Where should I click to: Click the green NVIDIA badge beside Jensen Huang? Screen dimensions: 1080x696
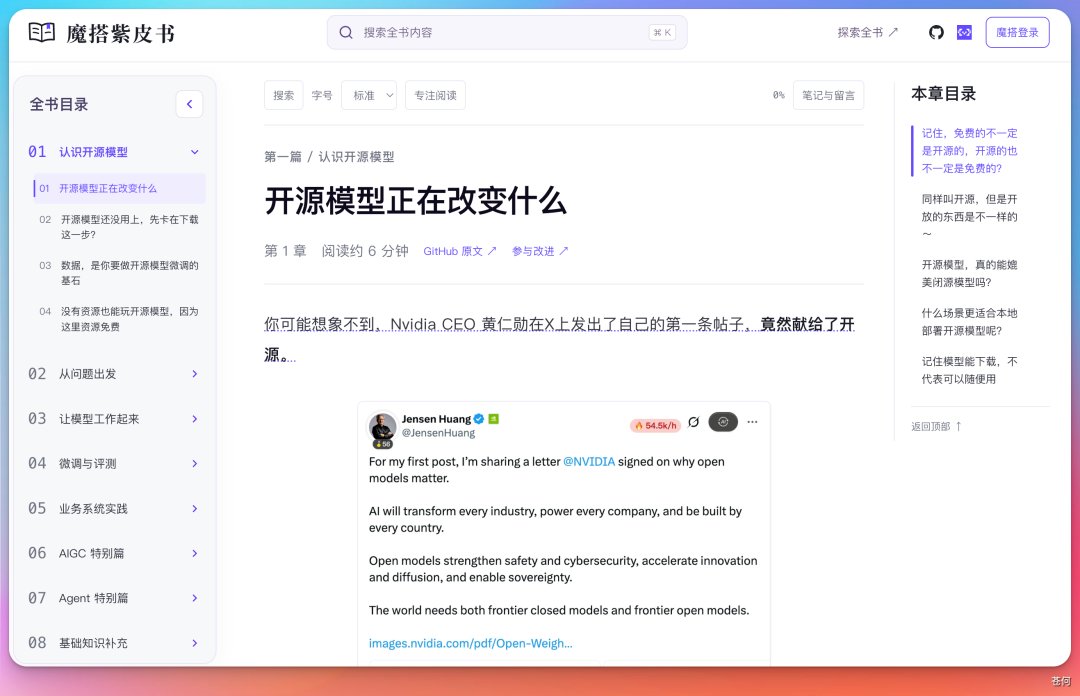[493, 419]
